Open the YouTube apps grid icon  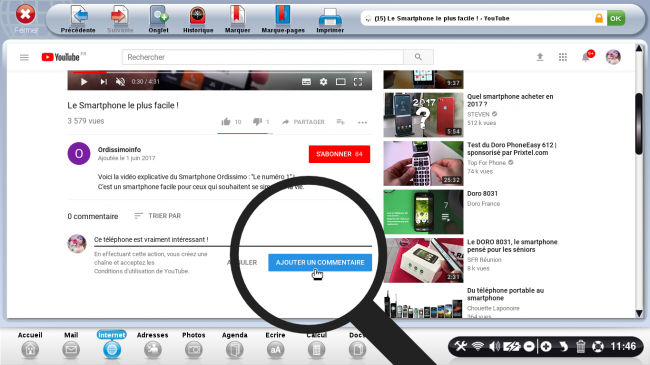click(x=563, y=57)
